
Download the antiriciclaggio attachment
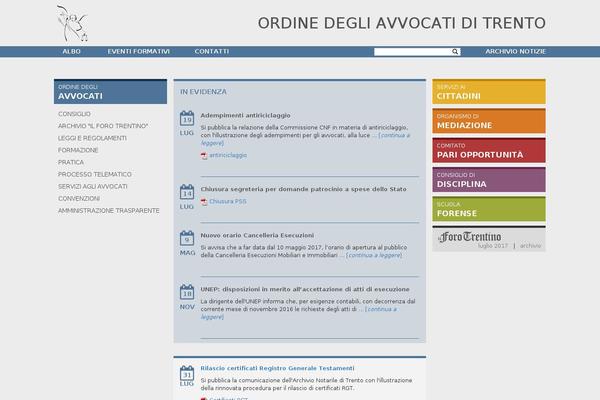click(x=228, y=155)
